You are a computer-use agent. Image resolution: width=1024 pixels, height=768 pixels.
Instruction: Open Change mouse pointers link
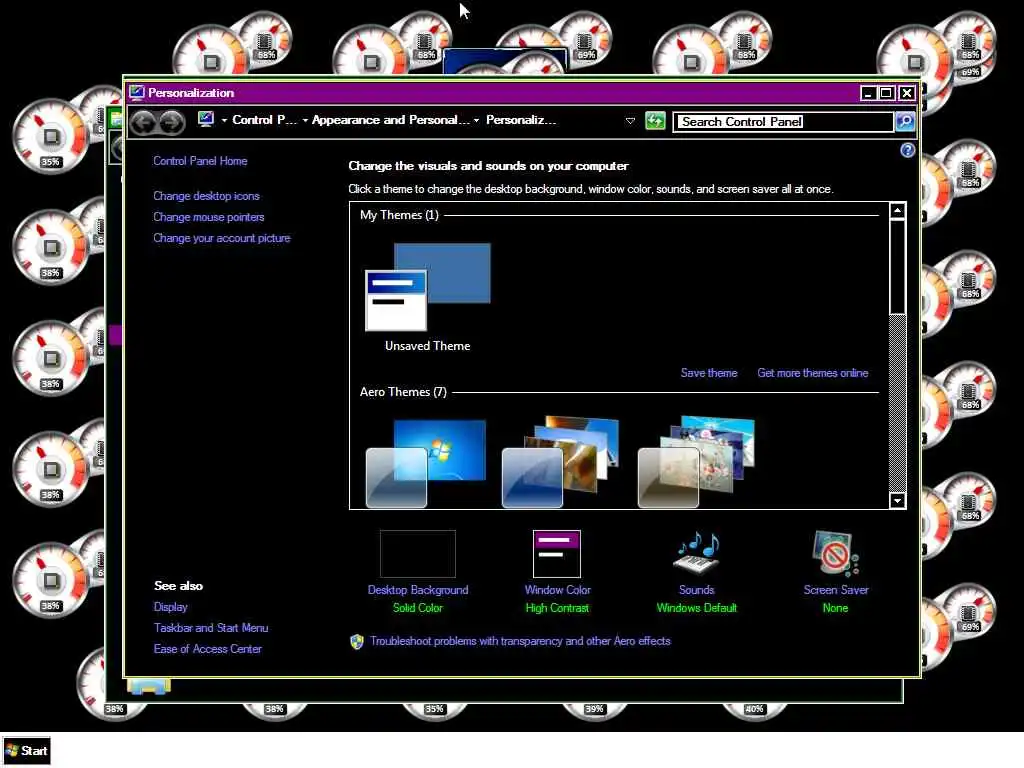(x=209, y=217)
